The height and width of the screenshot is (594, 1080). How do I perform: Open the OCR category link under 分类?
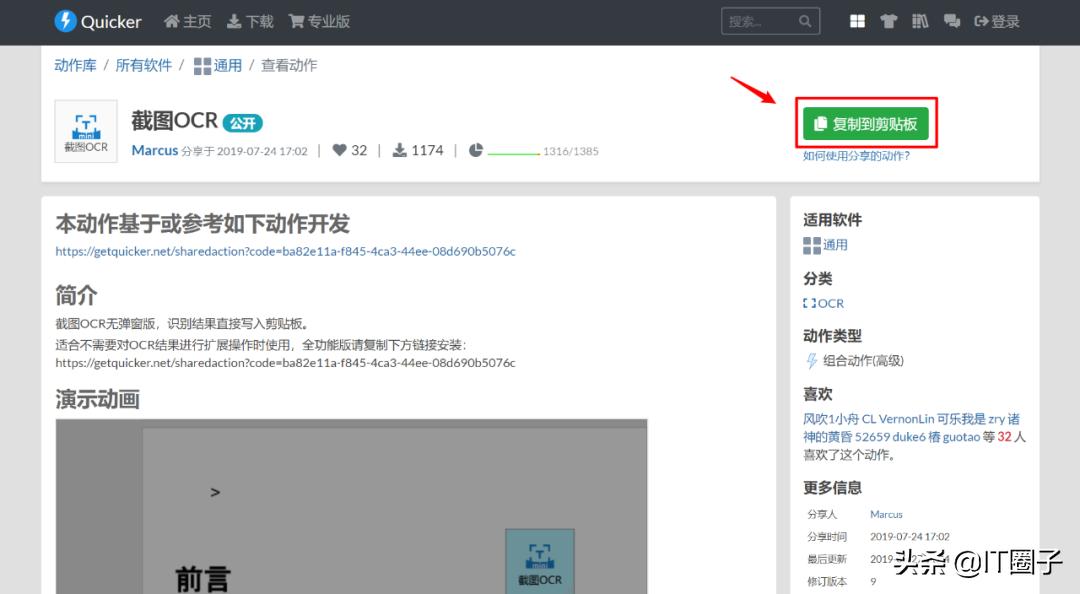(x=822, y=303)
